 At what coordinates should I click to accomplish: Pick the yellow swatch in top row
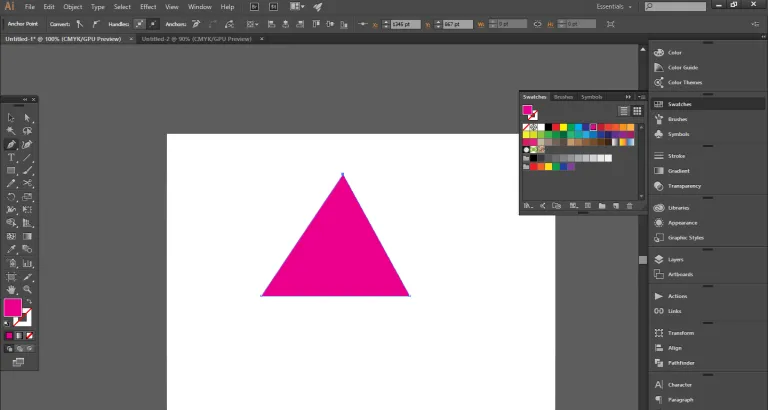click(563, 127)
